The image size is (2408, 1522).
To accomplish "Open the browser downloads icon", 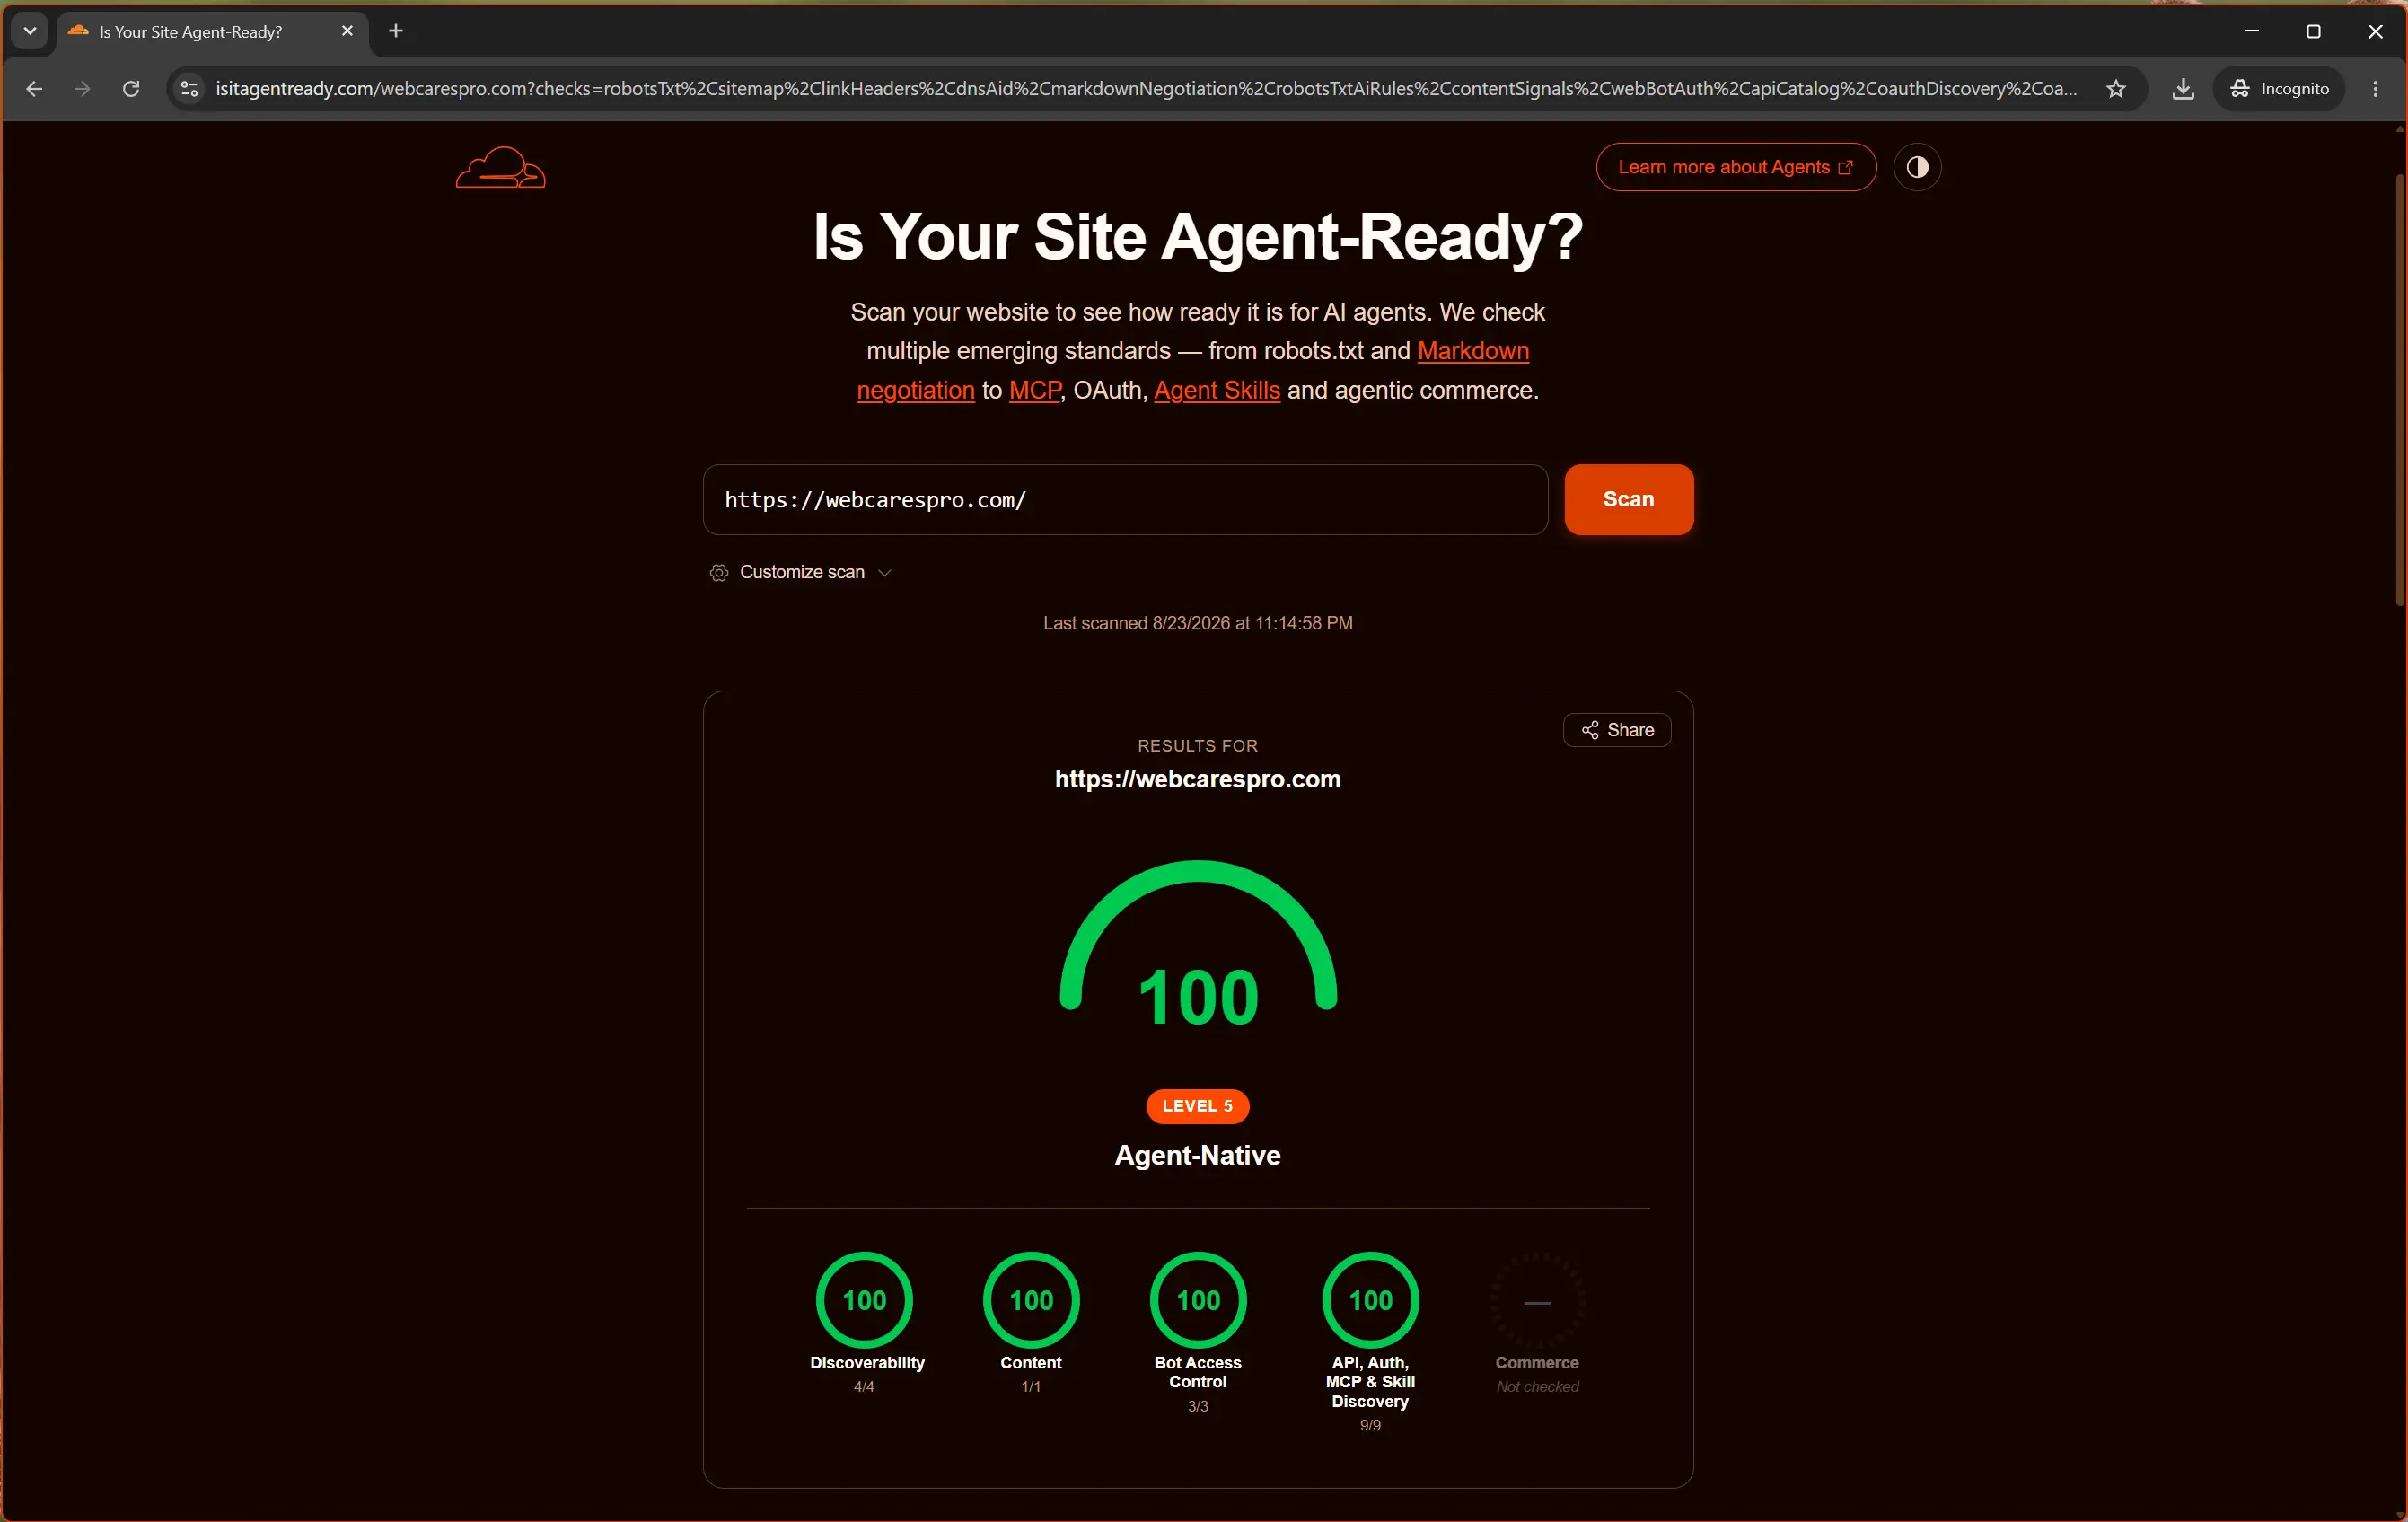I will pos(2183,89).
